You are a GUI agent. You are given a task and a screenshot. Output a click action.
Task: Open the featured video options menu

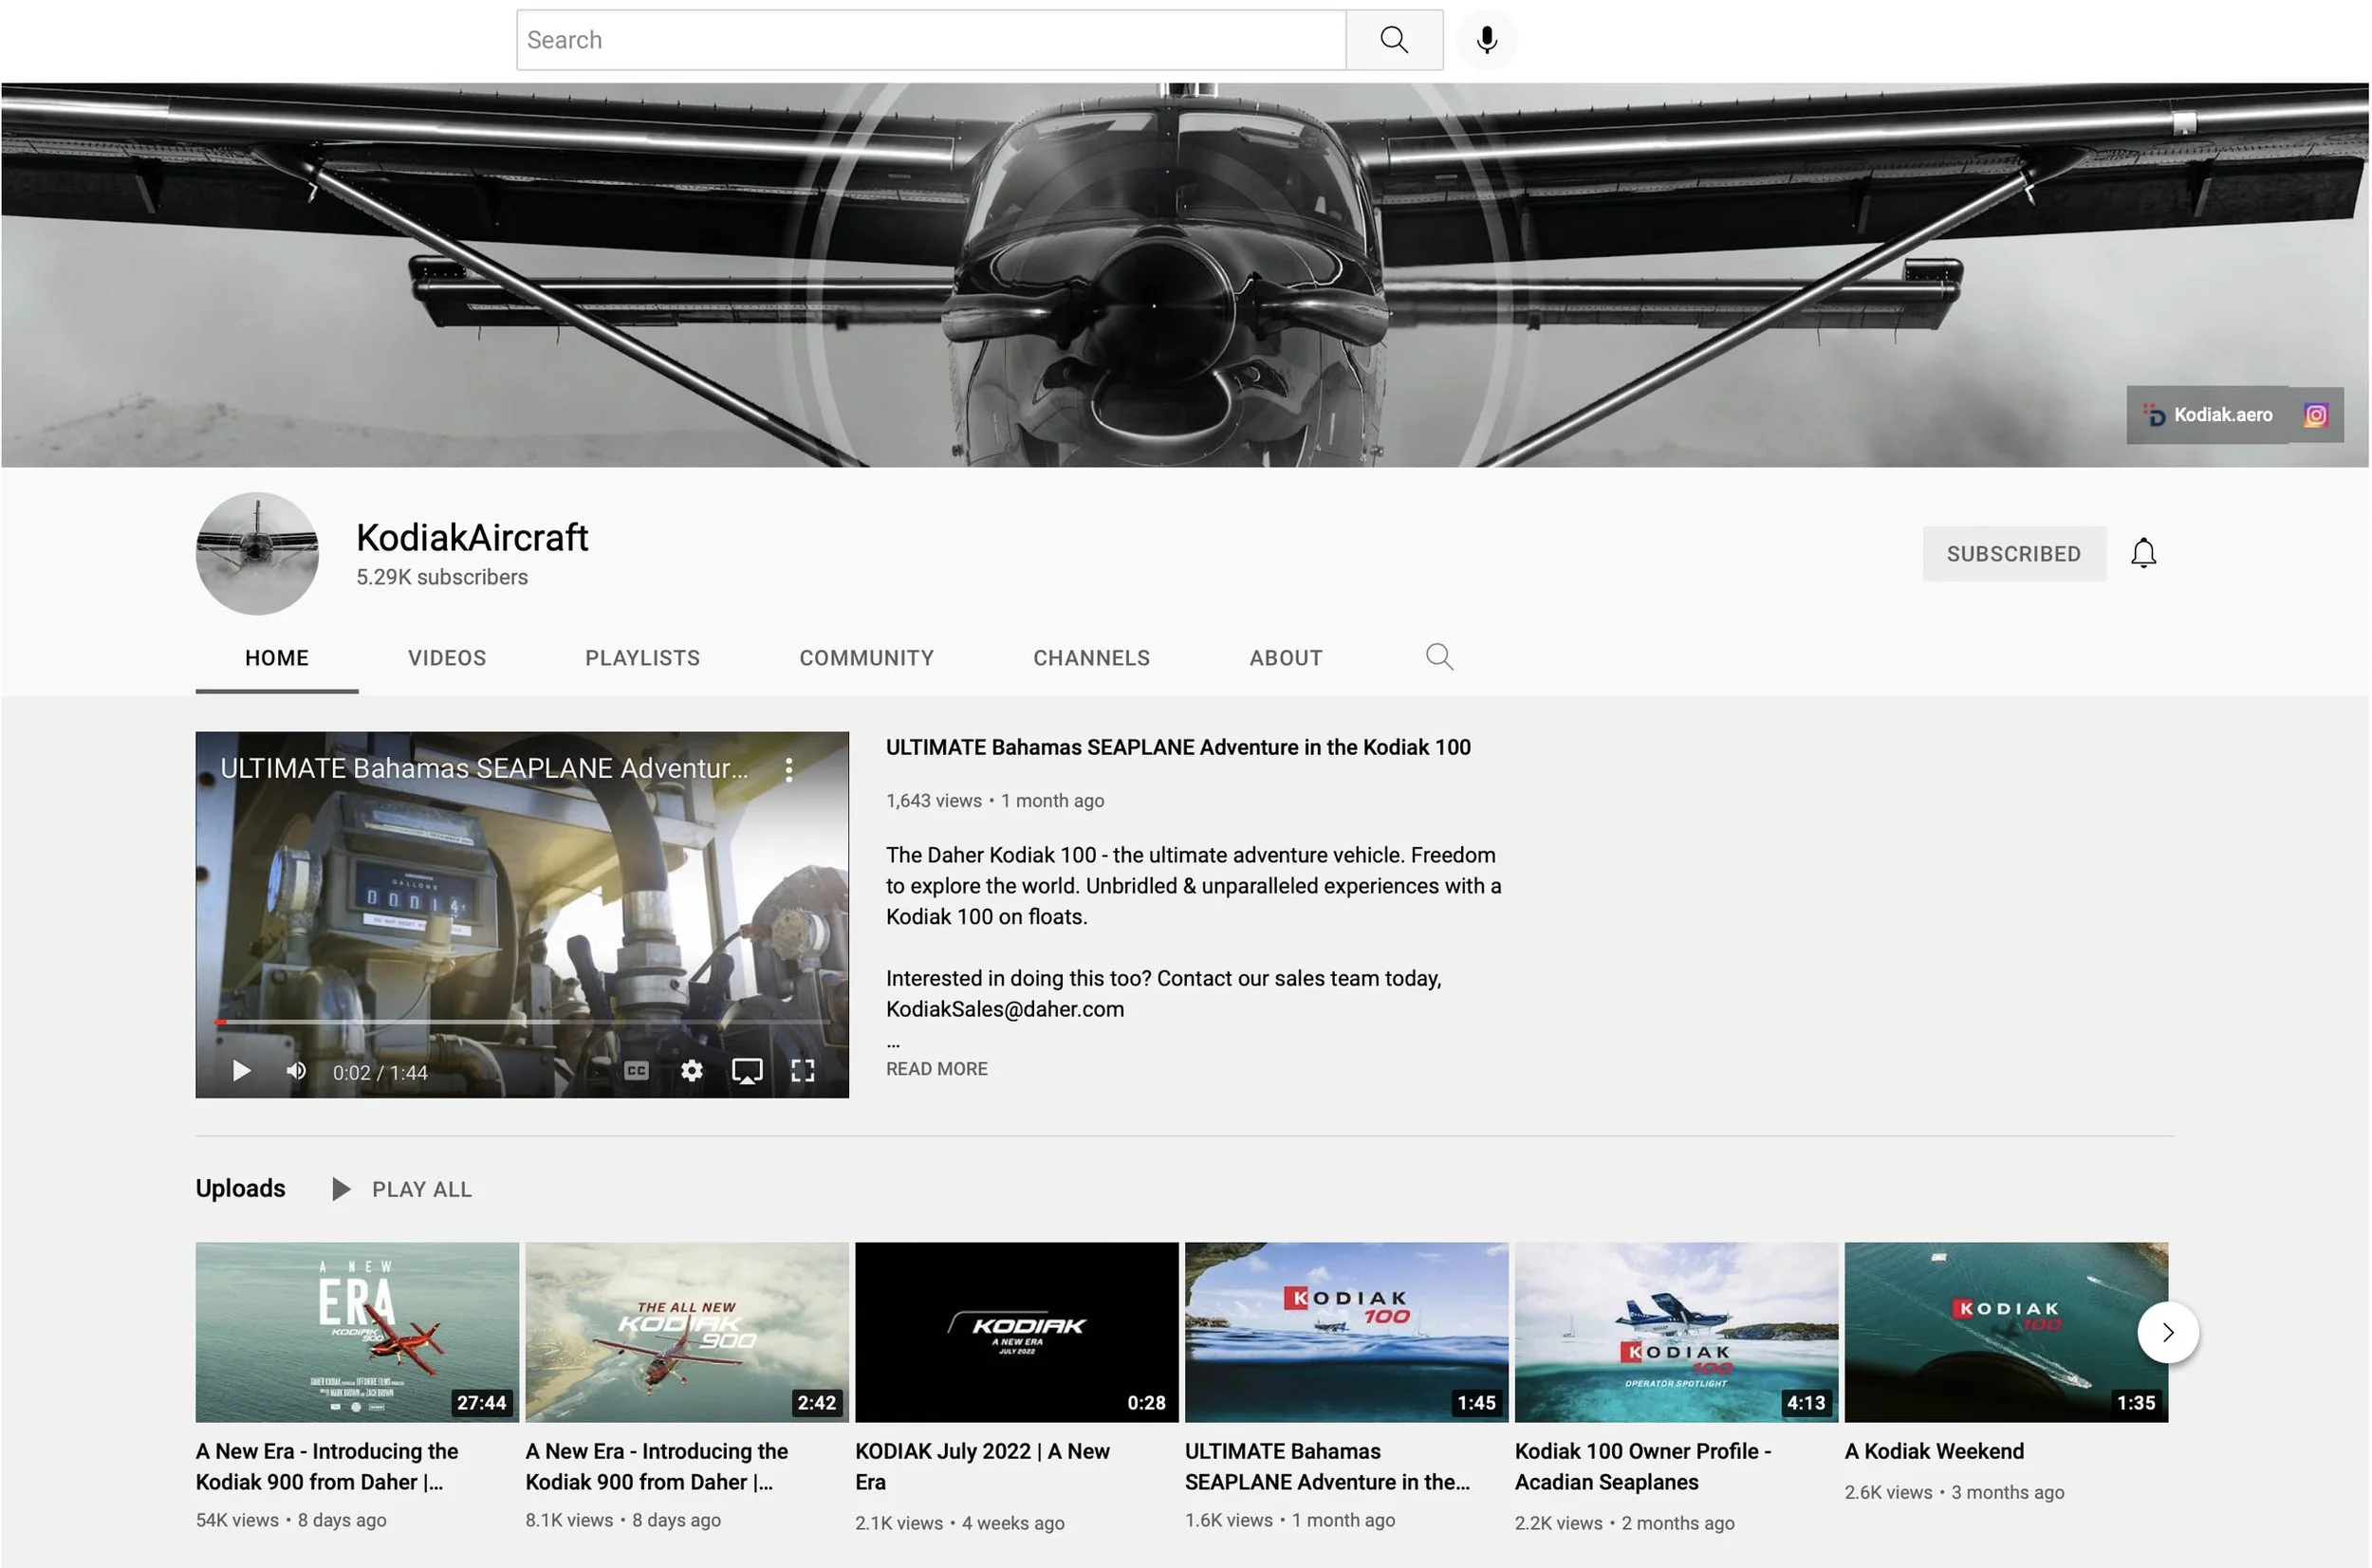pyautogui.click(x=789, y=769)
